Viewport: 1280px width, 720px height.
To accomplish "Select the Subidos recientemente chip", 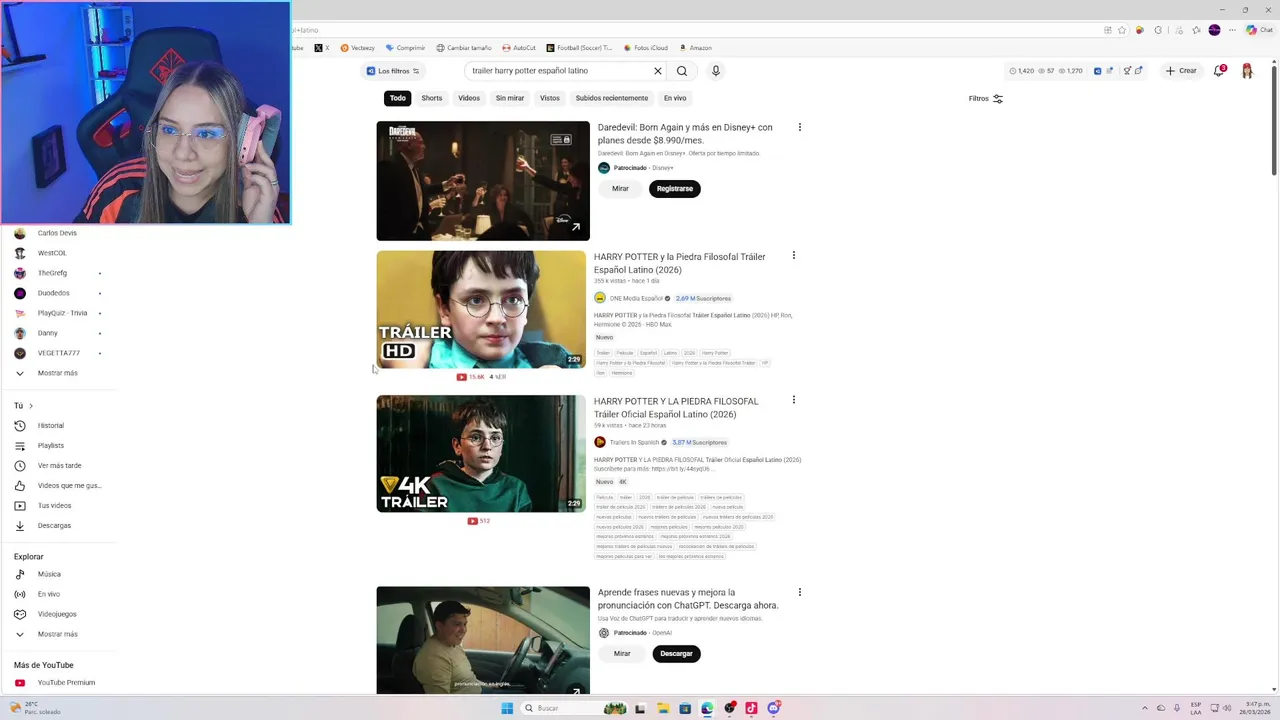I will (x=612, y=98).
